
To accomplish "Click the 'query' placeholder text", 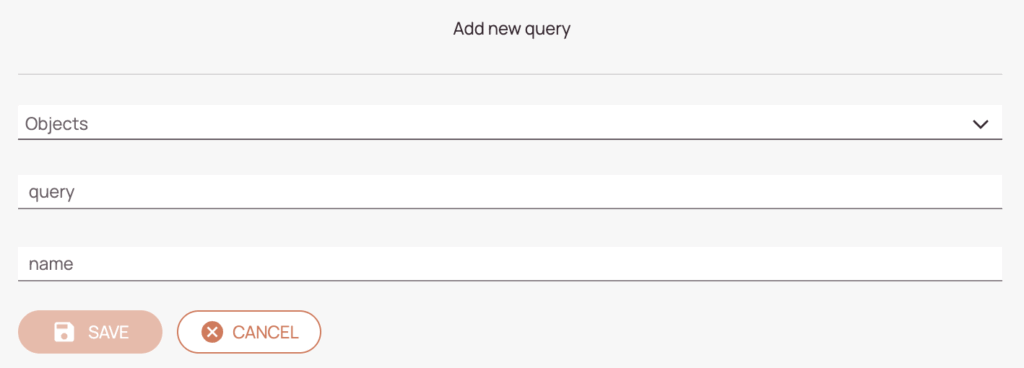I will click(x=51, y=193).
